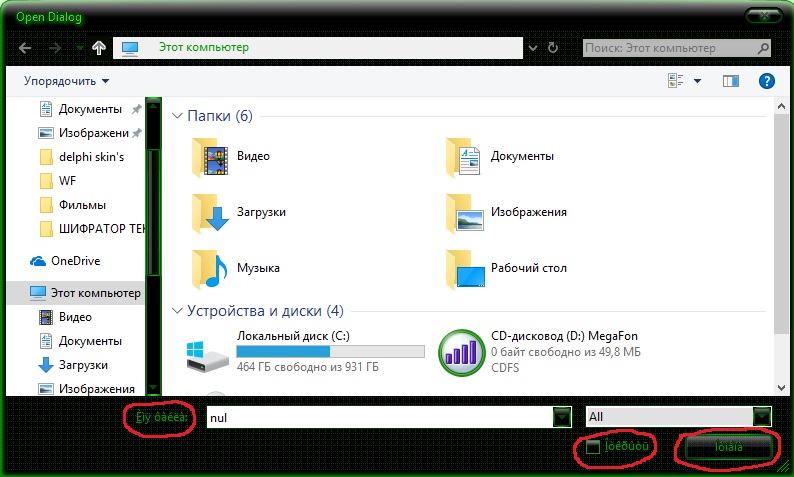The image size is (794, 477).
Task: Open the view options dropdown arrow
Action: (x=697, y=81)
